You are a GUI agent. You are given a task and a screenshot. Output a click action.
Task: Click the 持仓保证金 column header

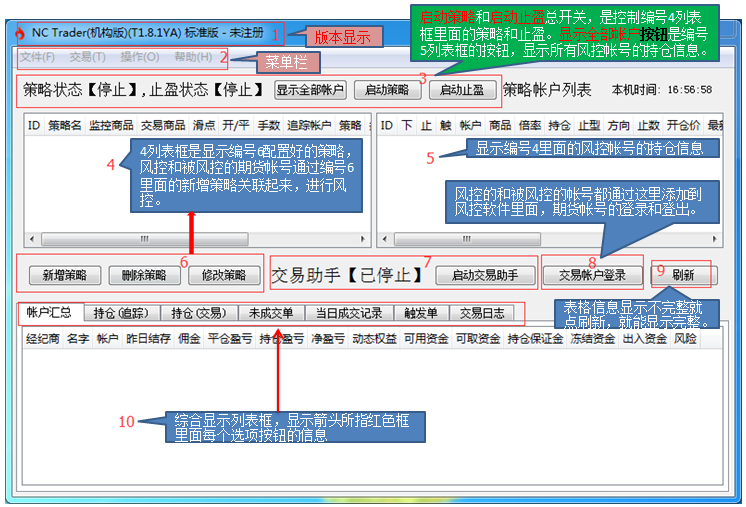pyautogui.click(x=536, y=339)
